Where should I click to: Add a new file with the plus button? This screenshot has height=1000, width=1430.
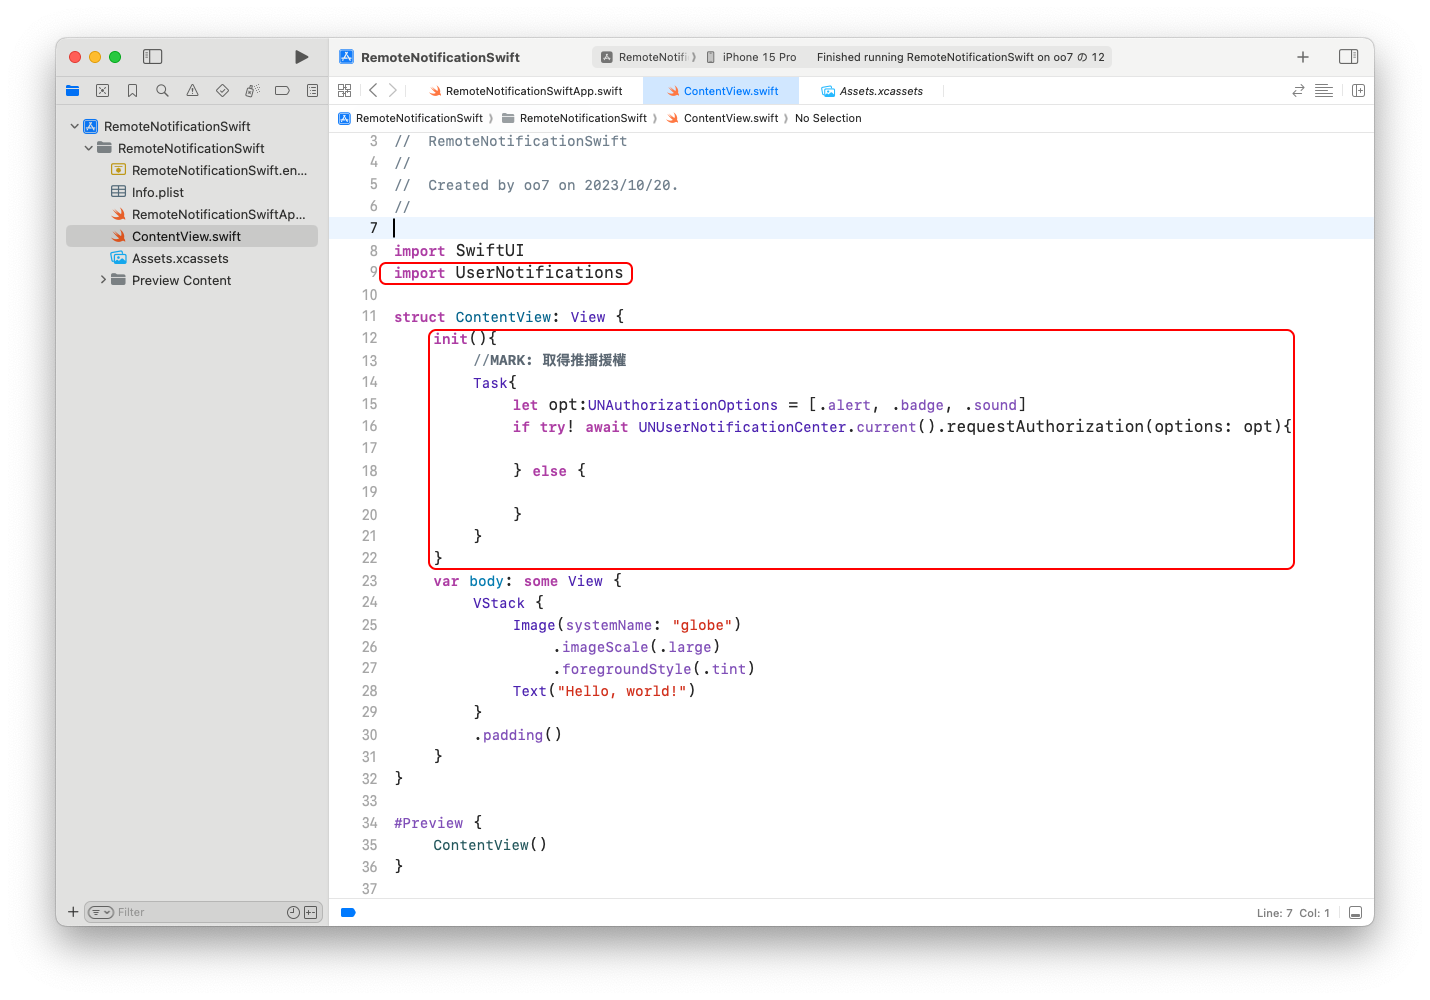(73, 912)
